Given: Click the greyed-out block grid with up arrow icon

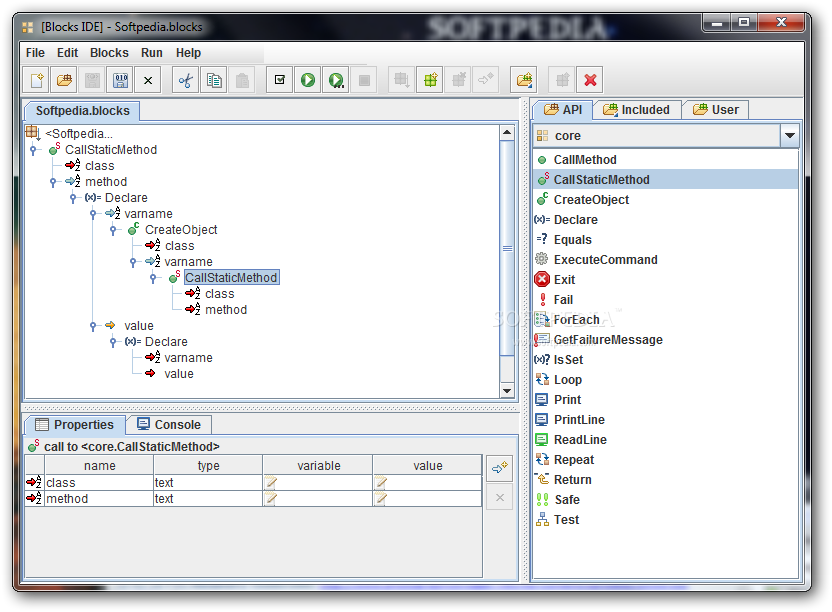Looking at the screenshot, I should 562,80.
